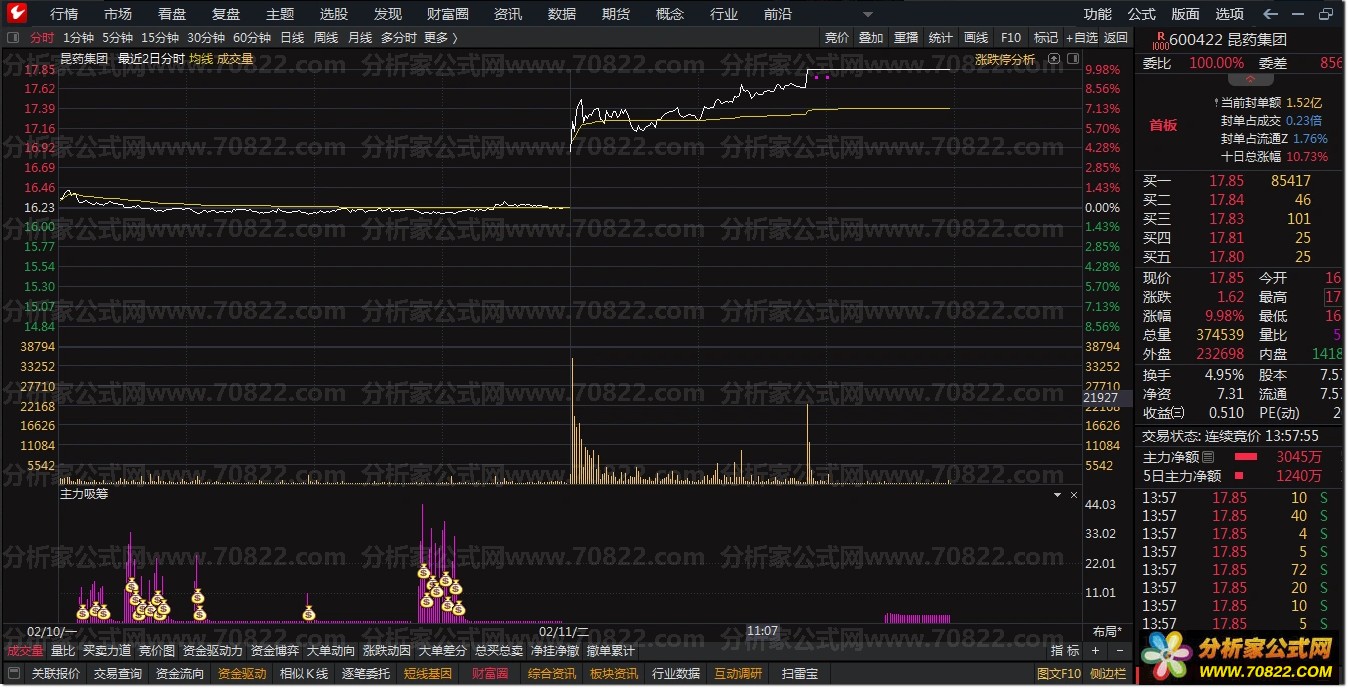Open 板块资讯 in bottom bar
The width and height of the screenshot is (1349, 688).
click(614, 674)
